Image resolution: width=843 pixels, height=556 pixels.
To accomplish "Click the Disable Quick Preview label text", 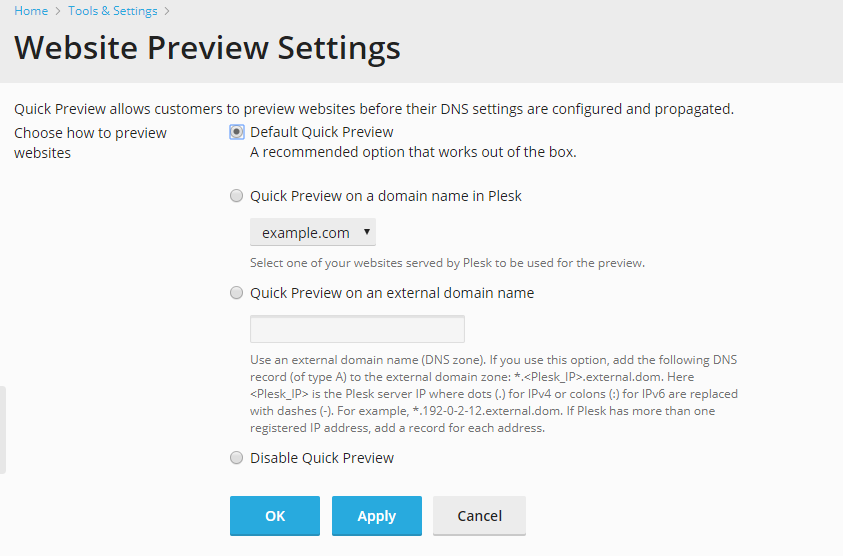I will (x=321, y=458).
